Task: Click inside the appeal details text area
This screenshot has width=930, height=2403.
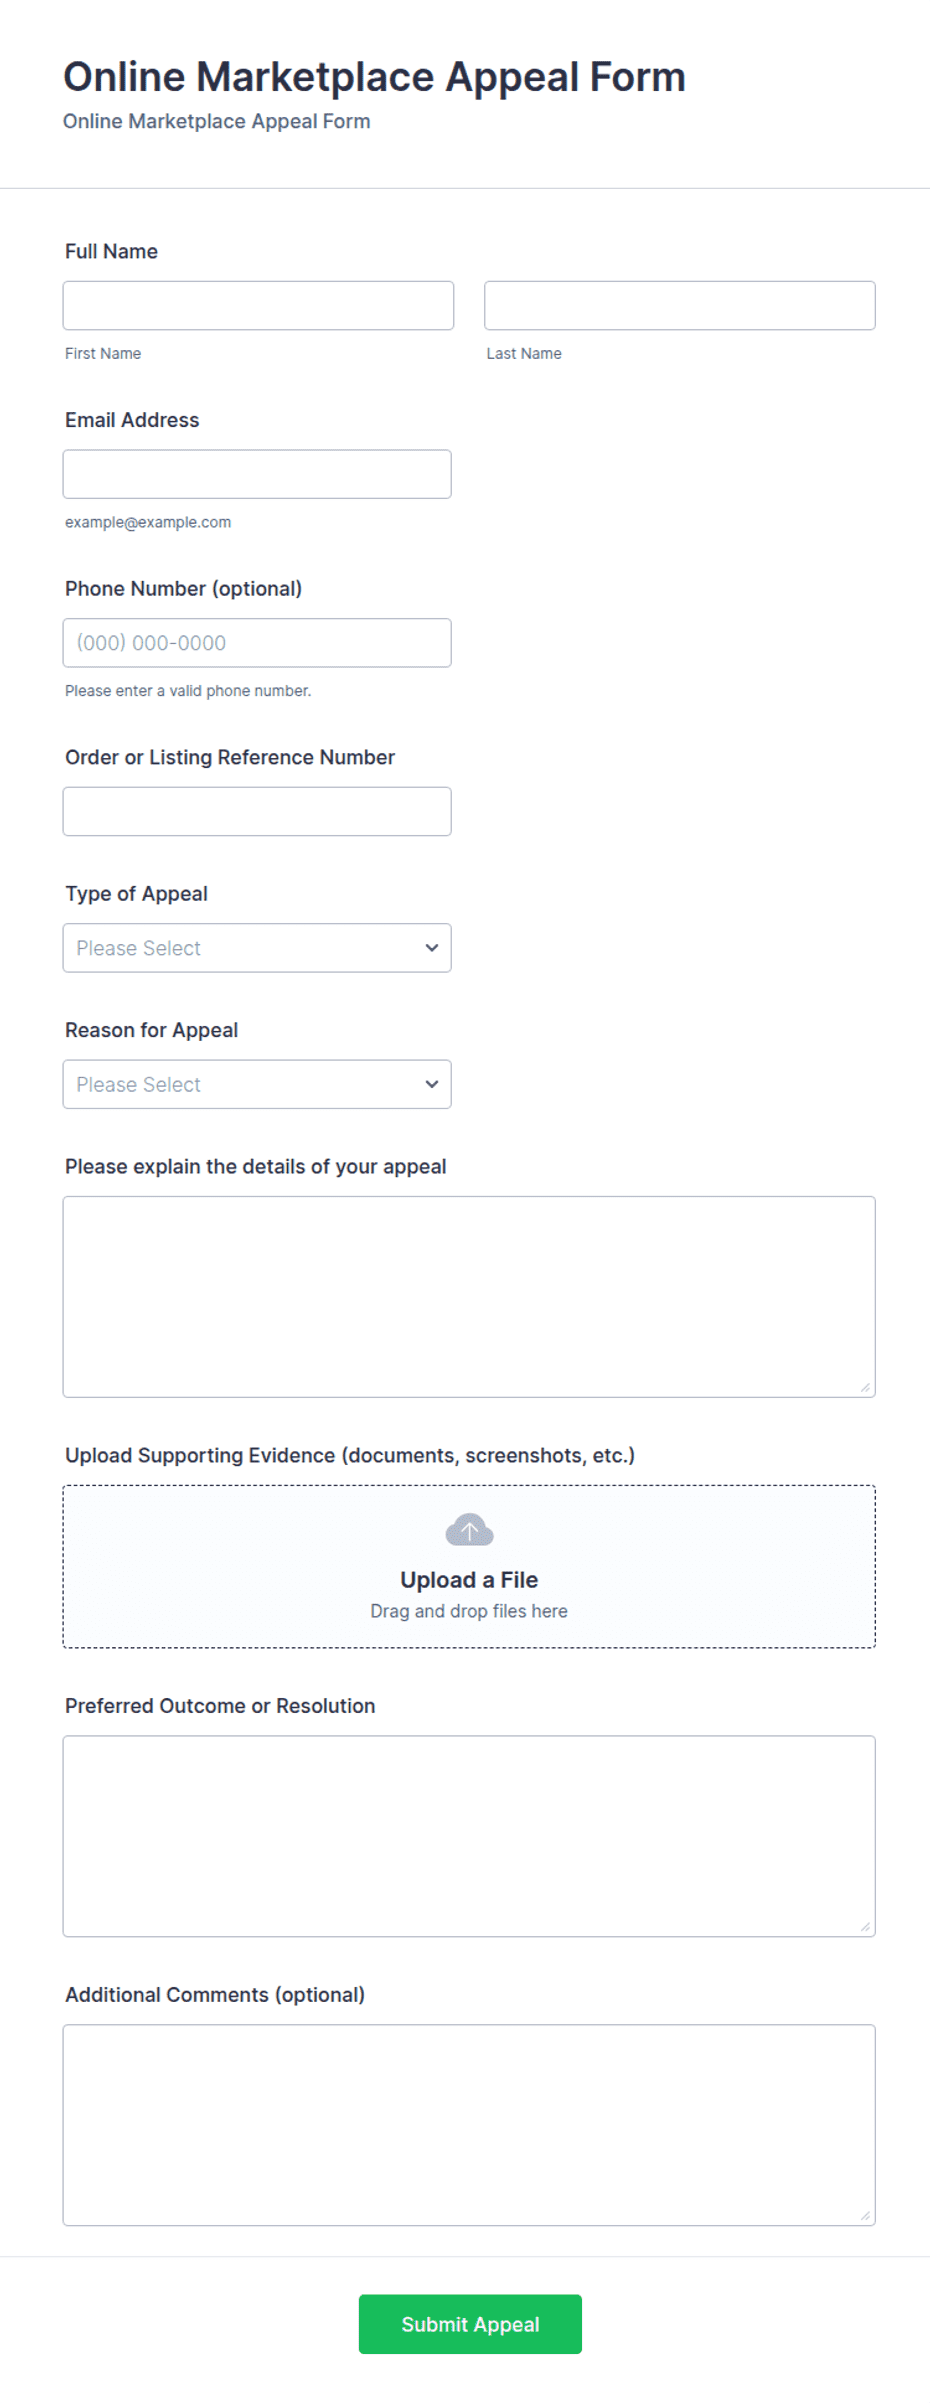Action: coord(469,1297)
